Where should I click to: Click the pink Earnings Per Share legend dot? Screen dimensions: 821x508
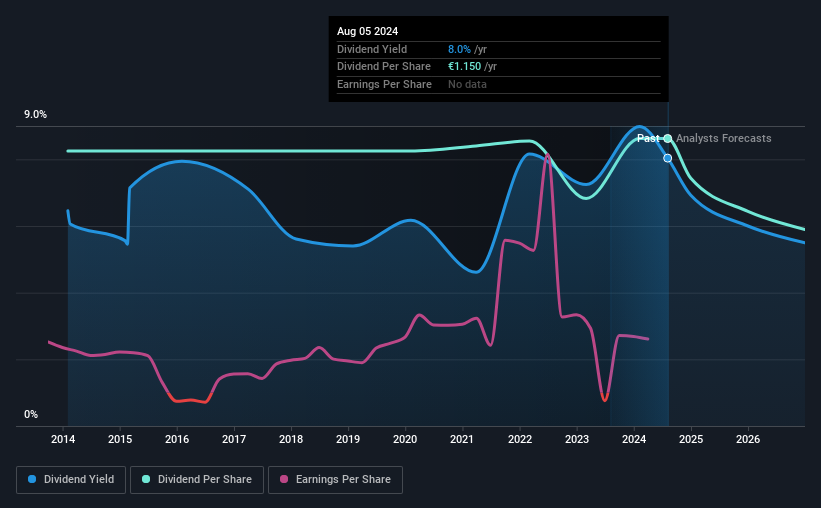(284, 479)
